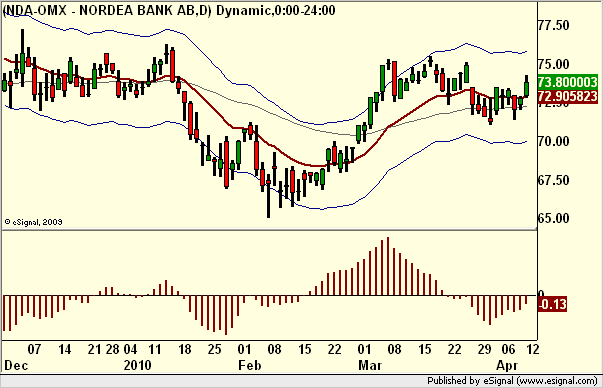Click the 77.50 price axis label
603x388 pixels.
tap(553, 26)
